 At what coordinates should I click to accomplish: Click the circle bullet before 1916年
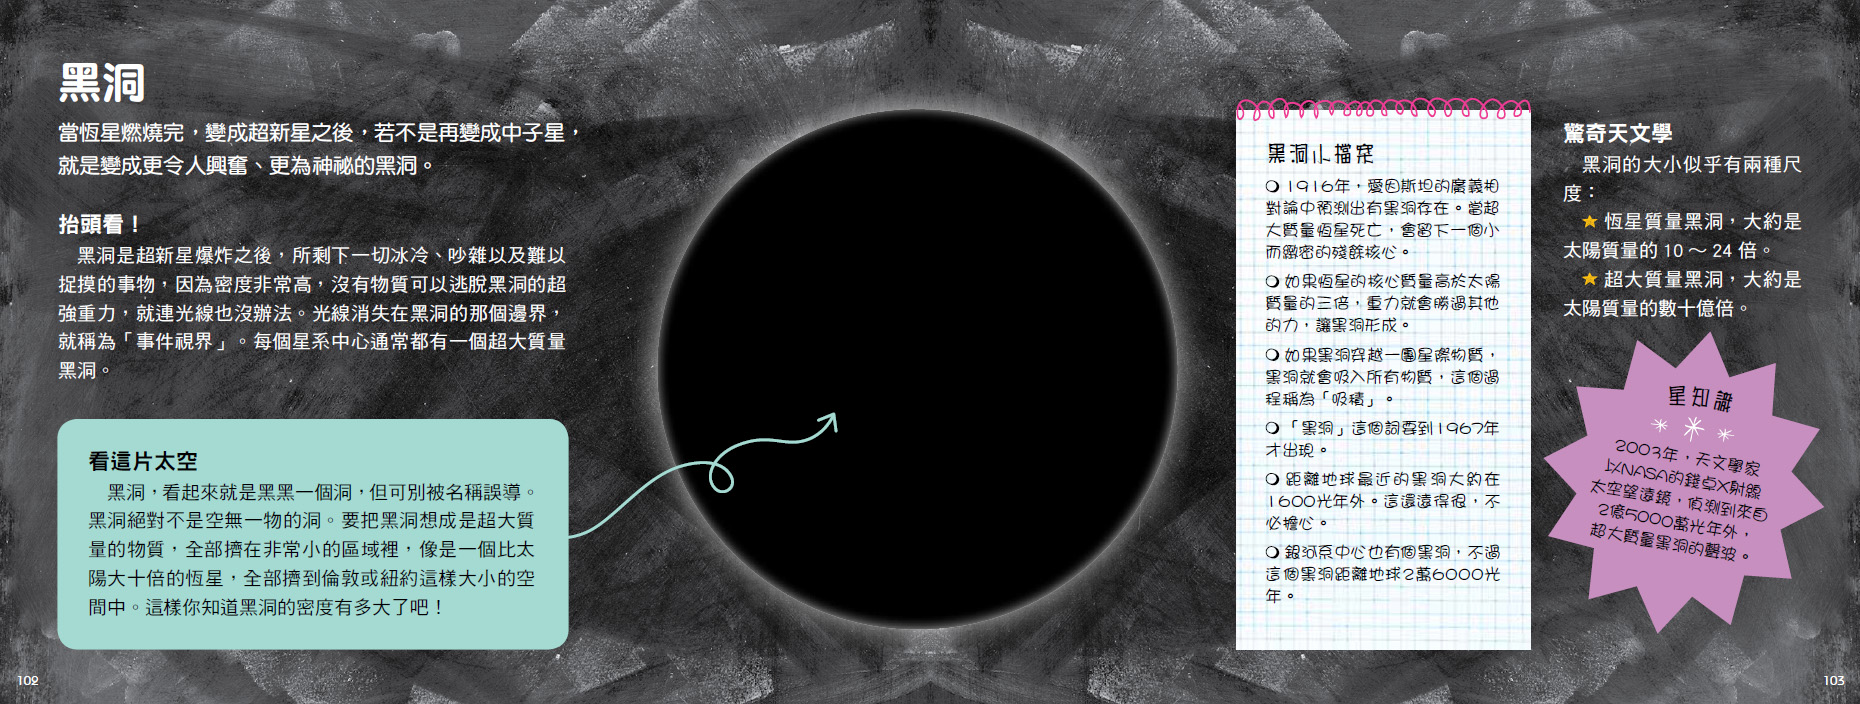1272,186
